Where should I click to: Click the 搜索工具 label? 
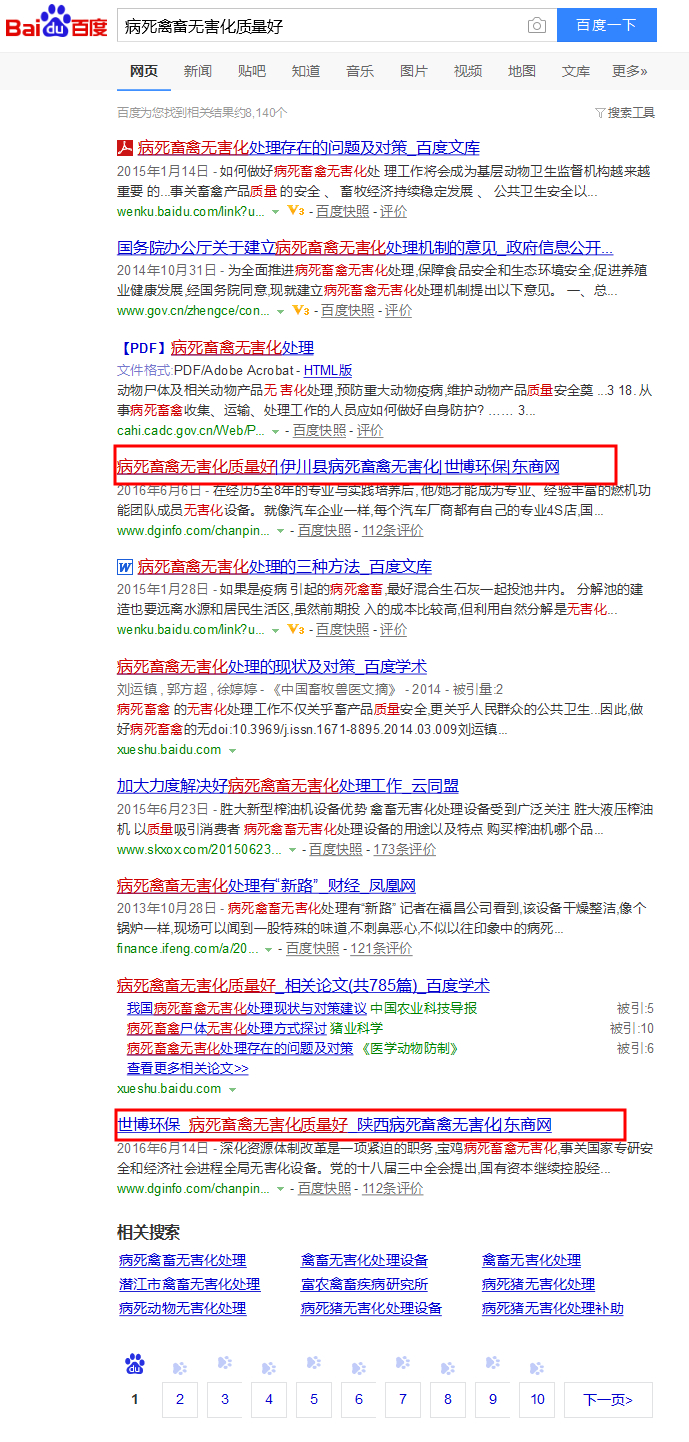[x=631, y=113]
